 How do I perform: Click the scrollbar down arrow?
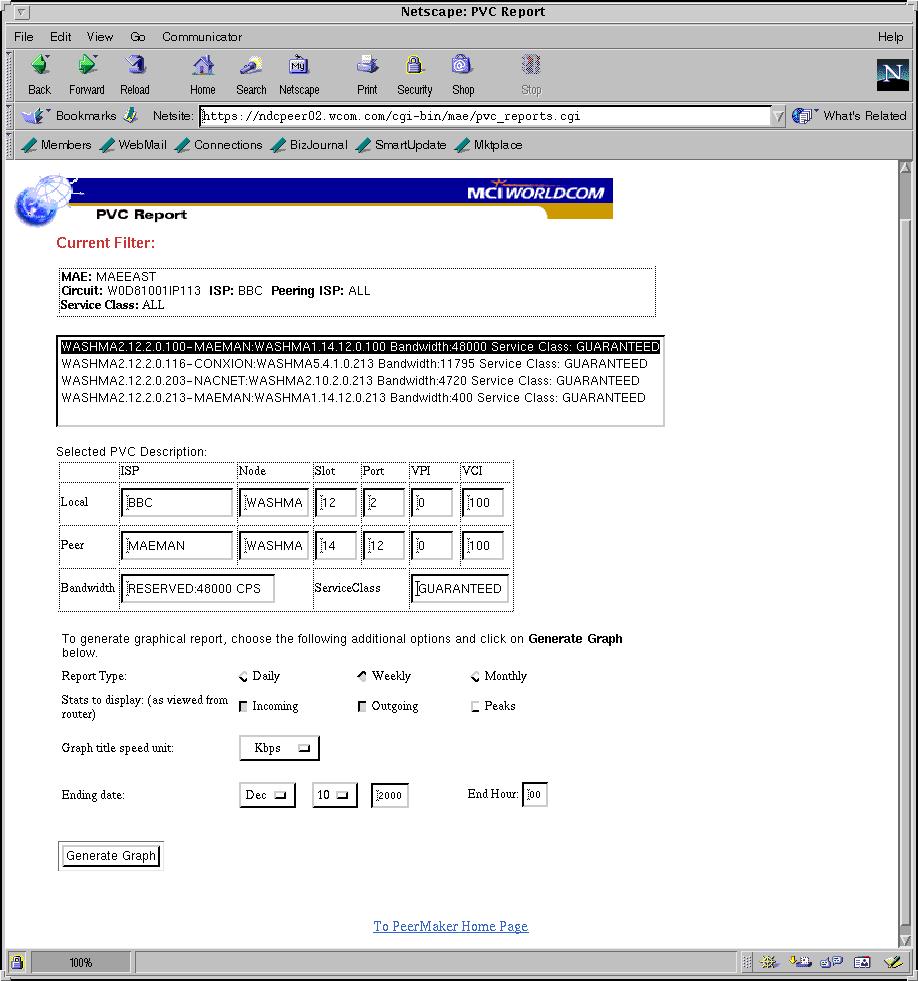(x=905, y=940)
